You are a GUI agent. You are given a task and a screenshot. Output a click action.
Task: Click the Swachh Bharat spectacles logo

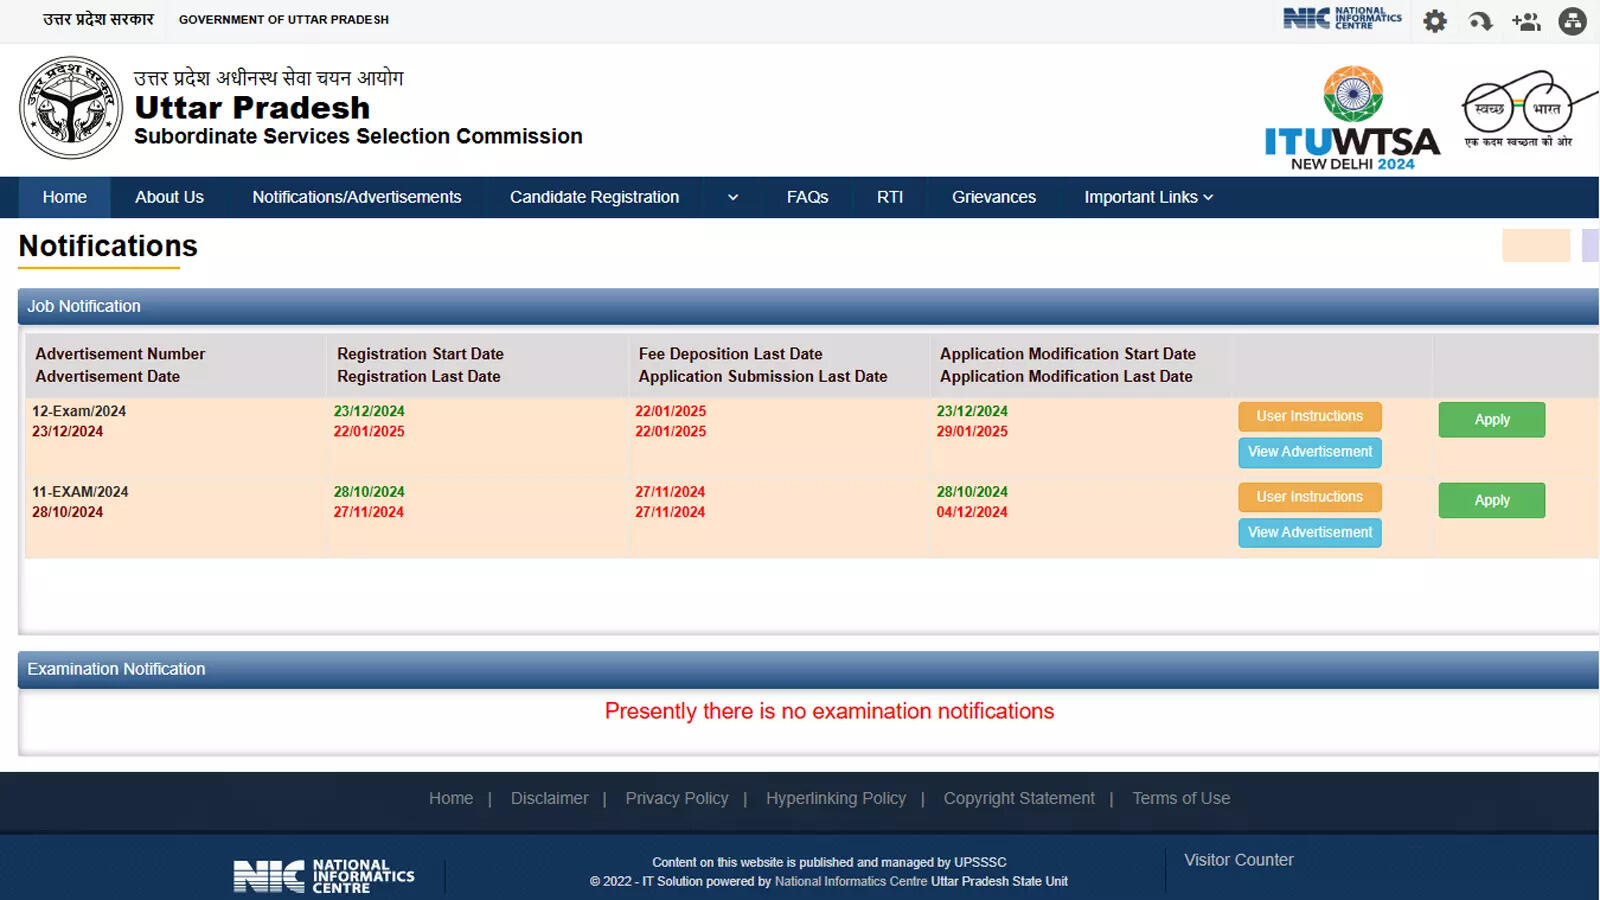point(1520,109)
